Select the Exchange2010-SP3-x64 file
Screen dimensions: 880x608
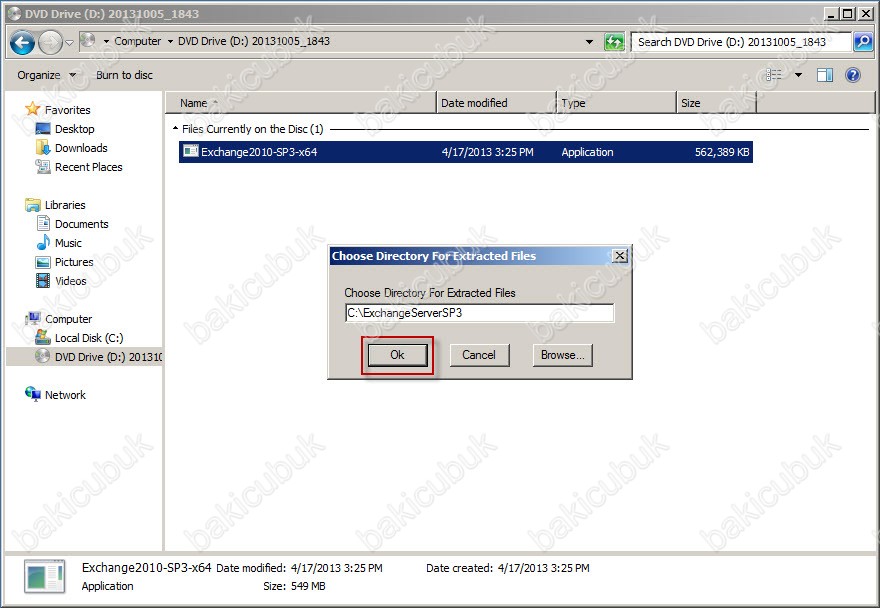[x=465, y=152]
